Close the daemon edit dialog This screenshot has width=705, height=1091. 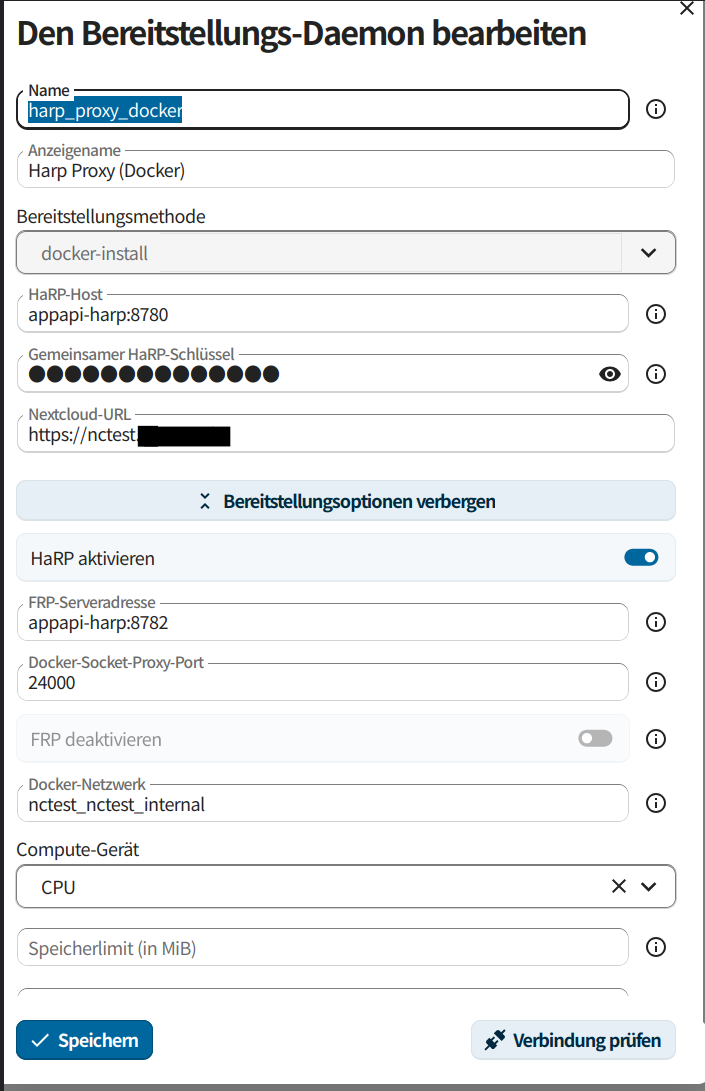pyautogui.click(x=687, y=8)
